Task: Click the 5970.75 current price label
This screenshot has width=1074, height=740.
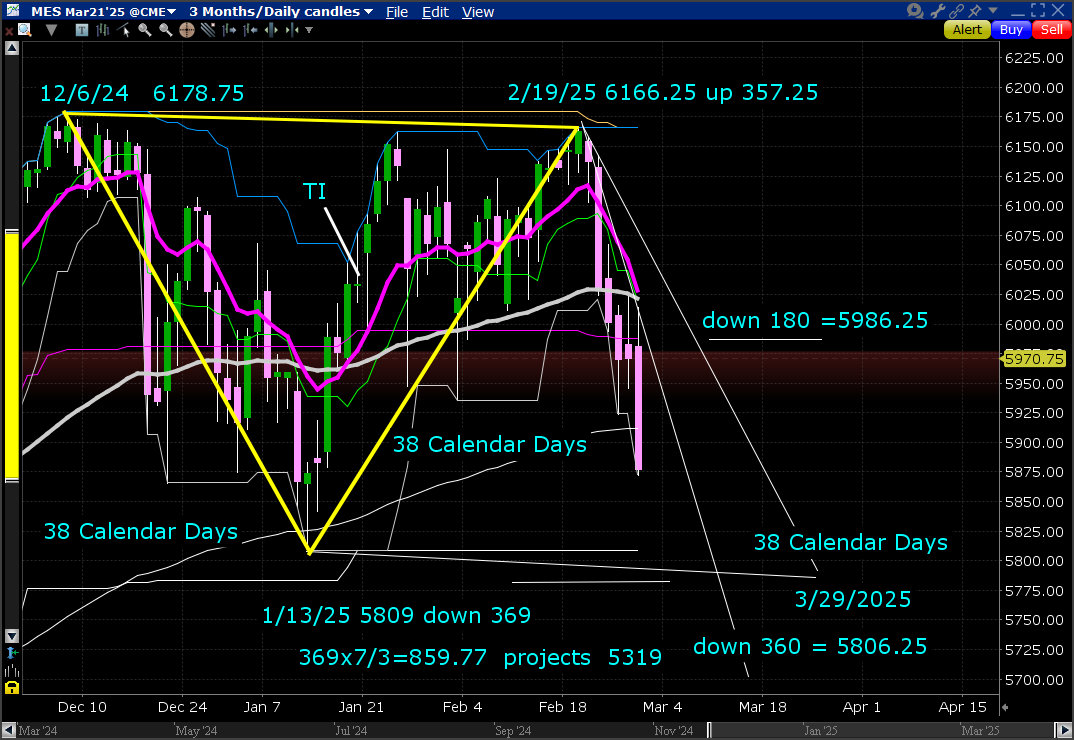Action: click(x=1034, y=358)
